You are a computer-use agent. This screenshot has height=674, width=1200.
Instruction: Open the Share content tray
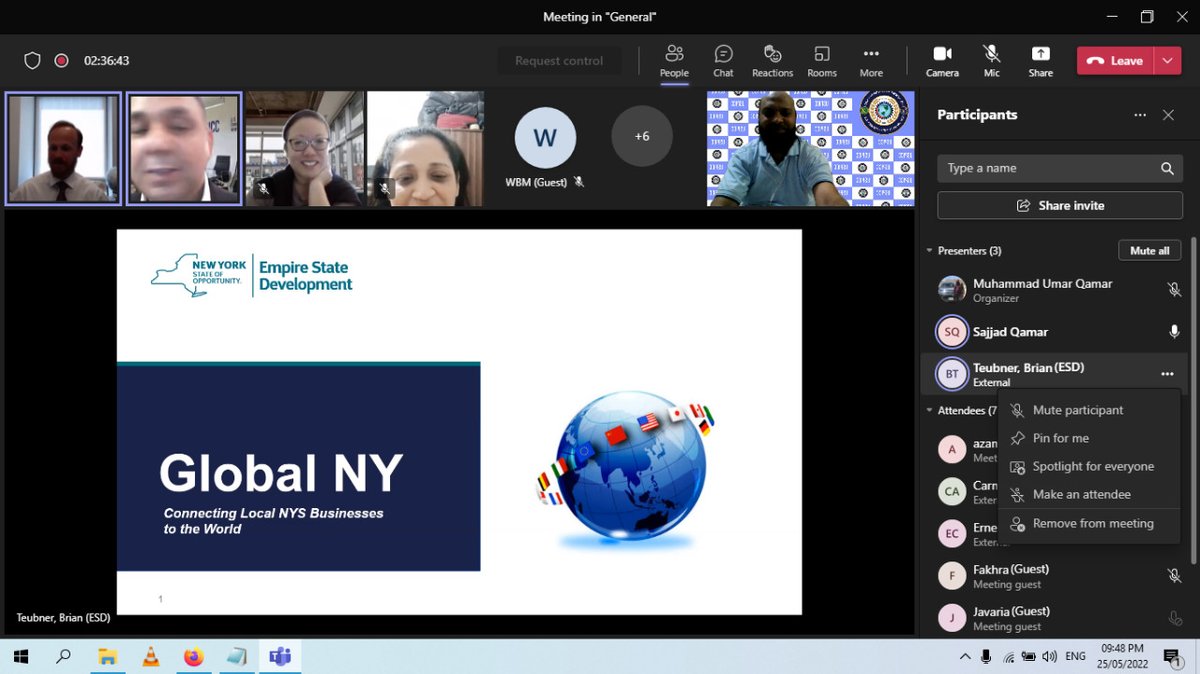click(x=1040, y=60)
